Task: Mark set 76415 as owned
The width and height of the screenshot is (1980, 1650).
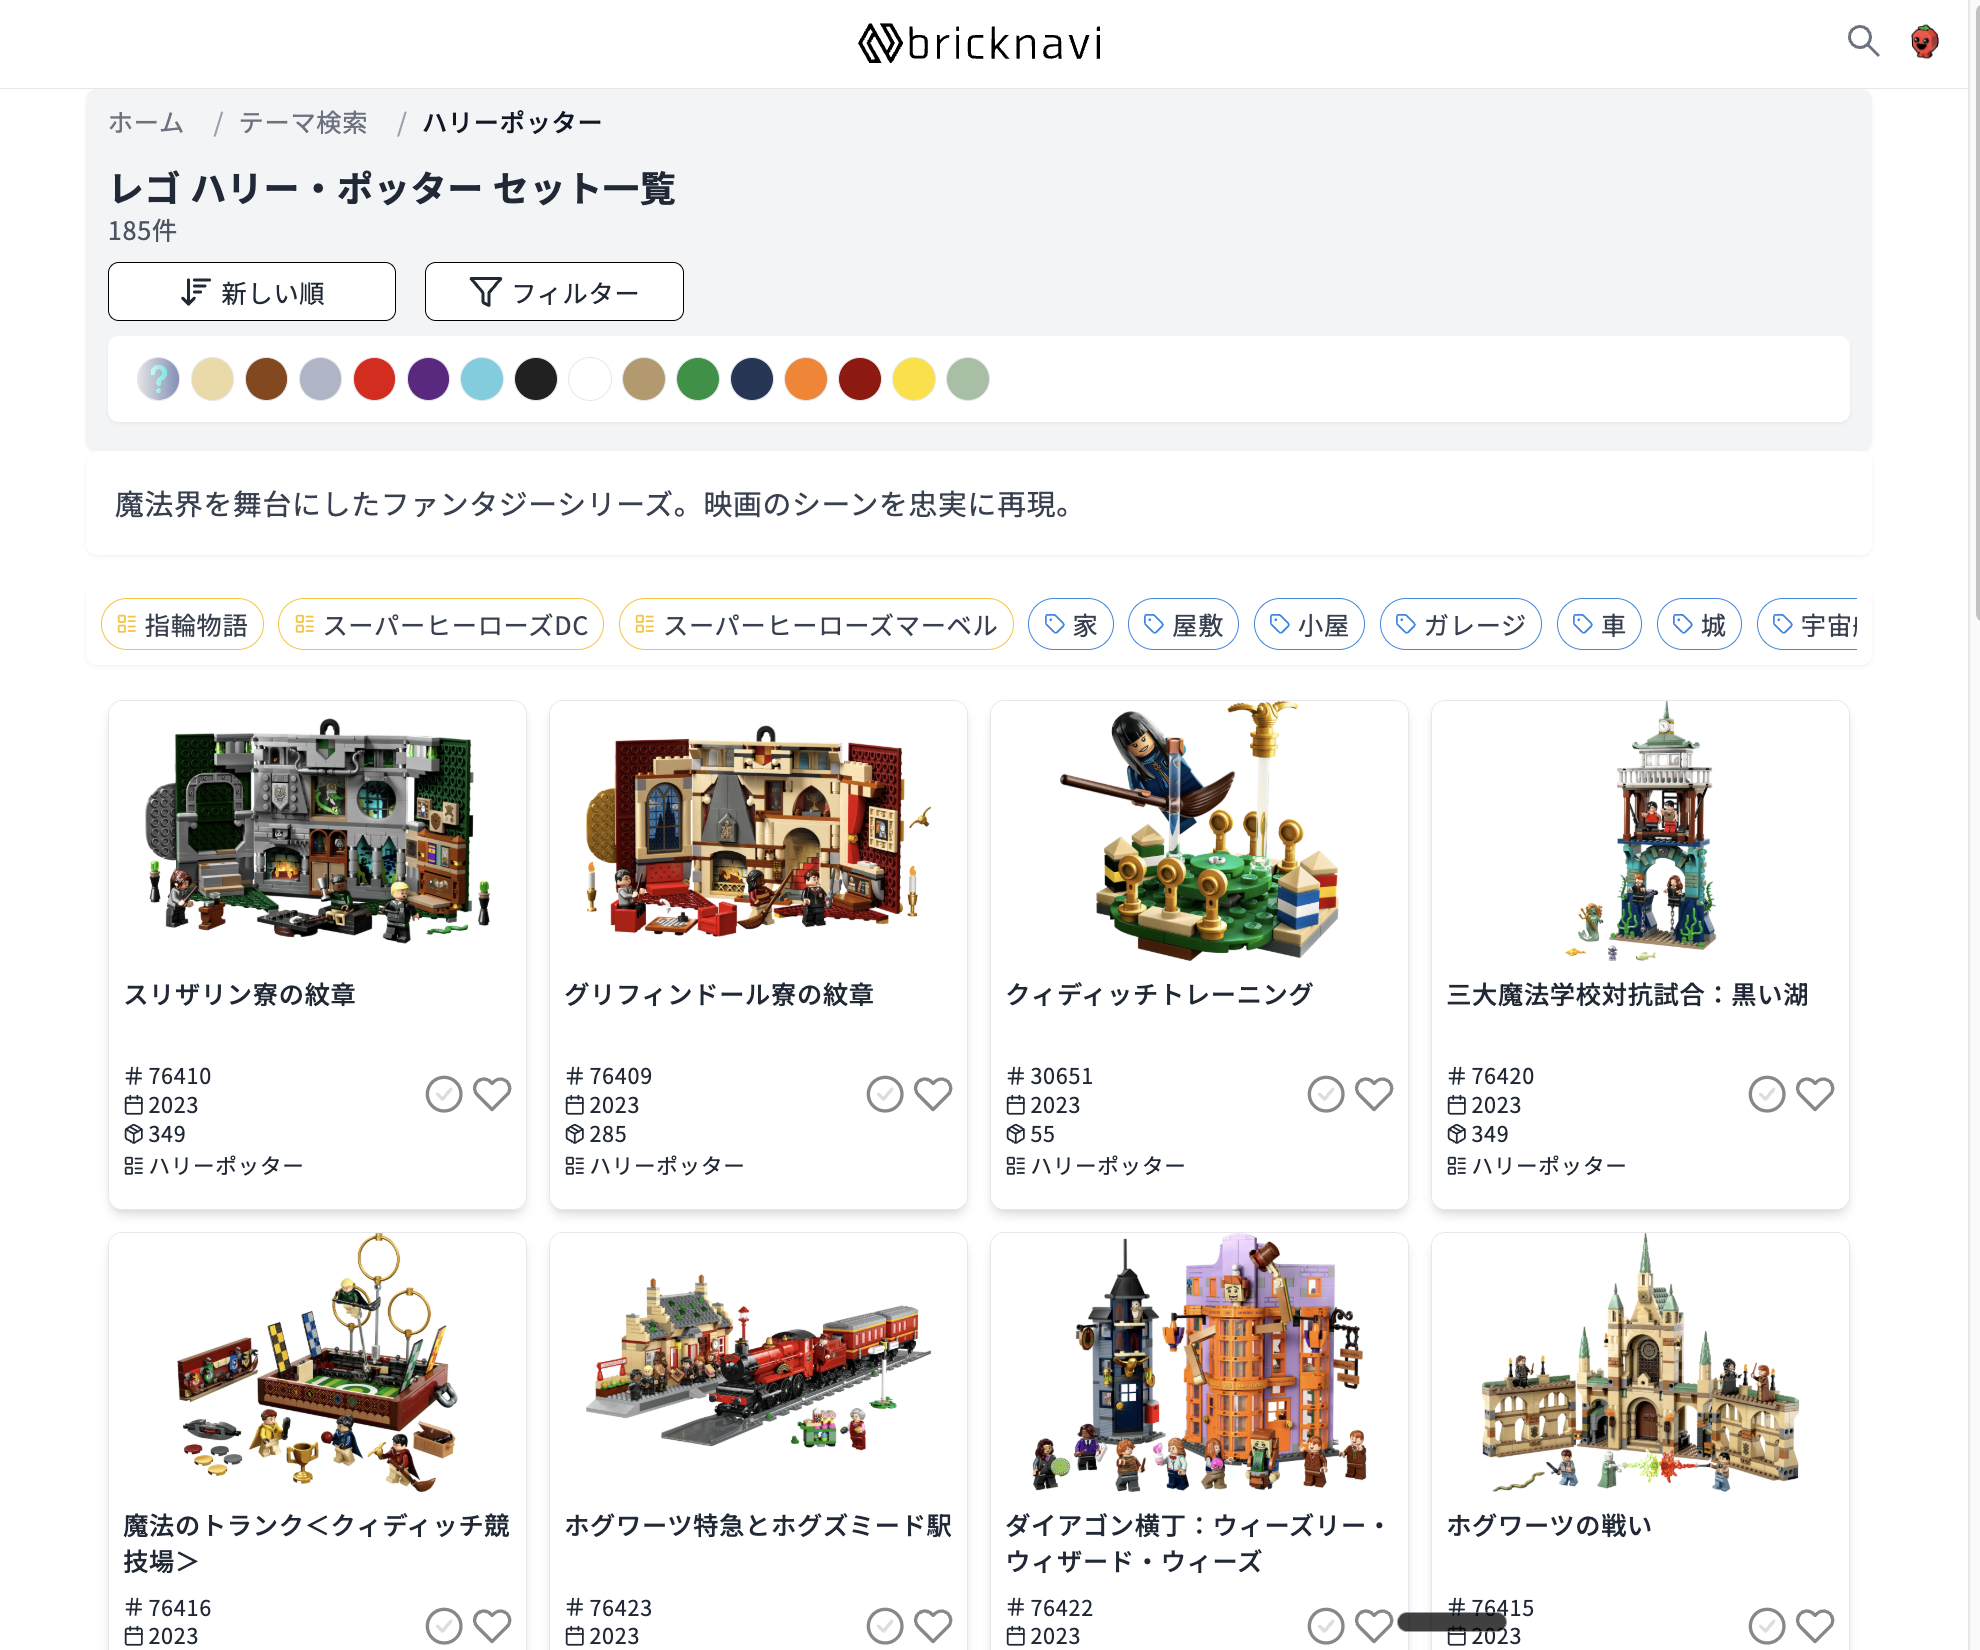Action: point(1767,1626)
